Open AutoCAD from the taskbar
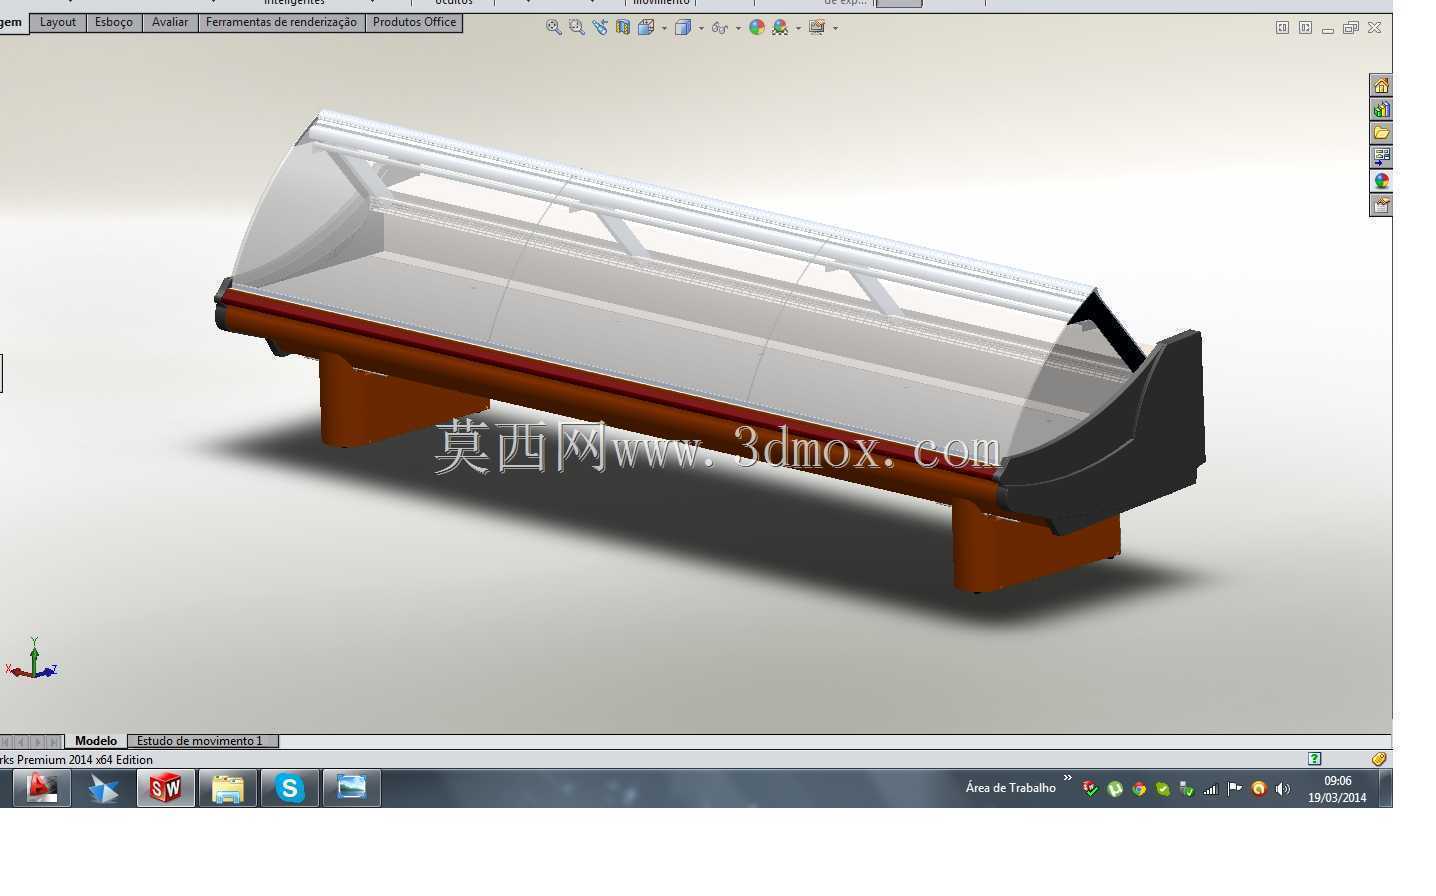Viewport: 1436px width, 896px height. point(42,788)
